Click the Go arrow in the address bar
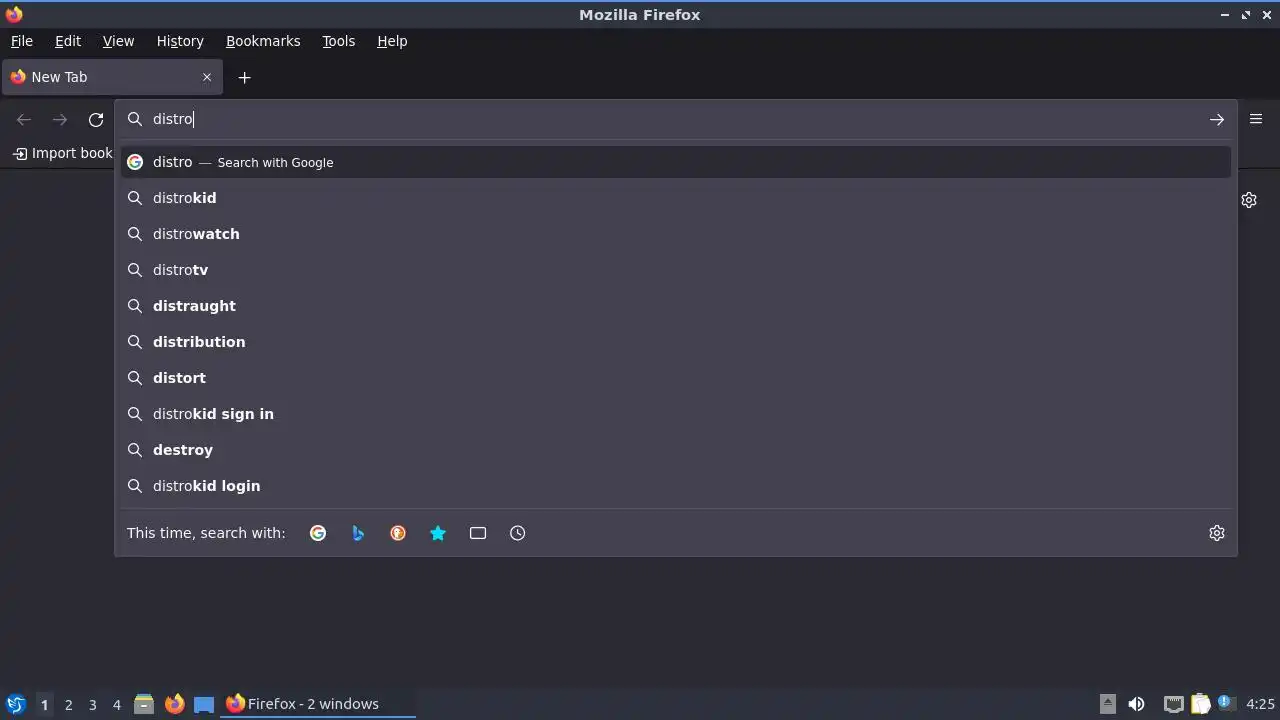Viewport: 1280px width, 720px height. tap(1217, 119)
